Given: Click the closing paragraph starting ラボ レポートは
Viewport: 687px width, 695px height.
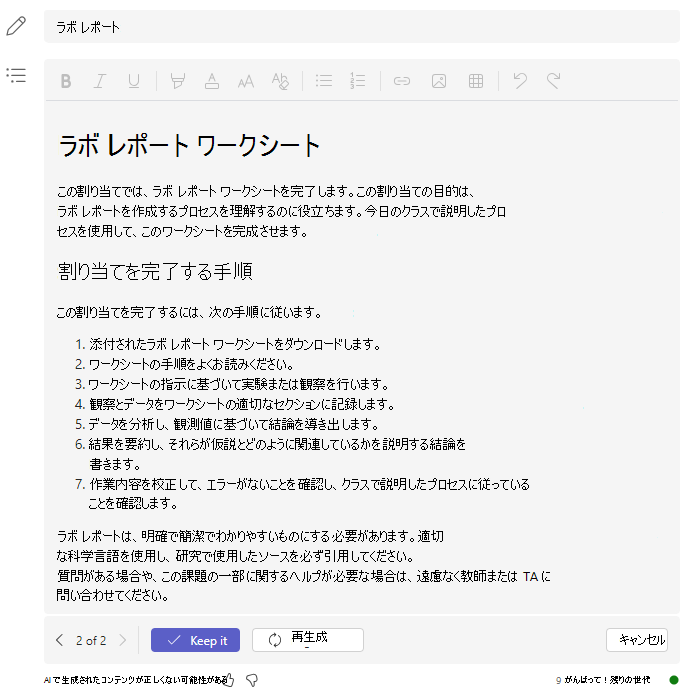Looking at the screenshot, I should point(304,566).
